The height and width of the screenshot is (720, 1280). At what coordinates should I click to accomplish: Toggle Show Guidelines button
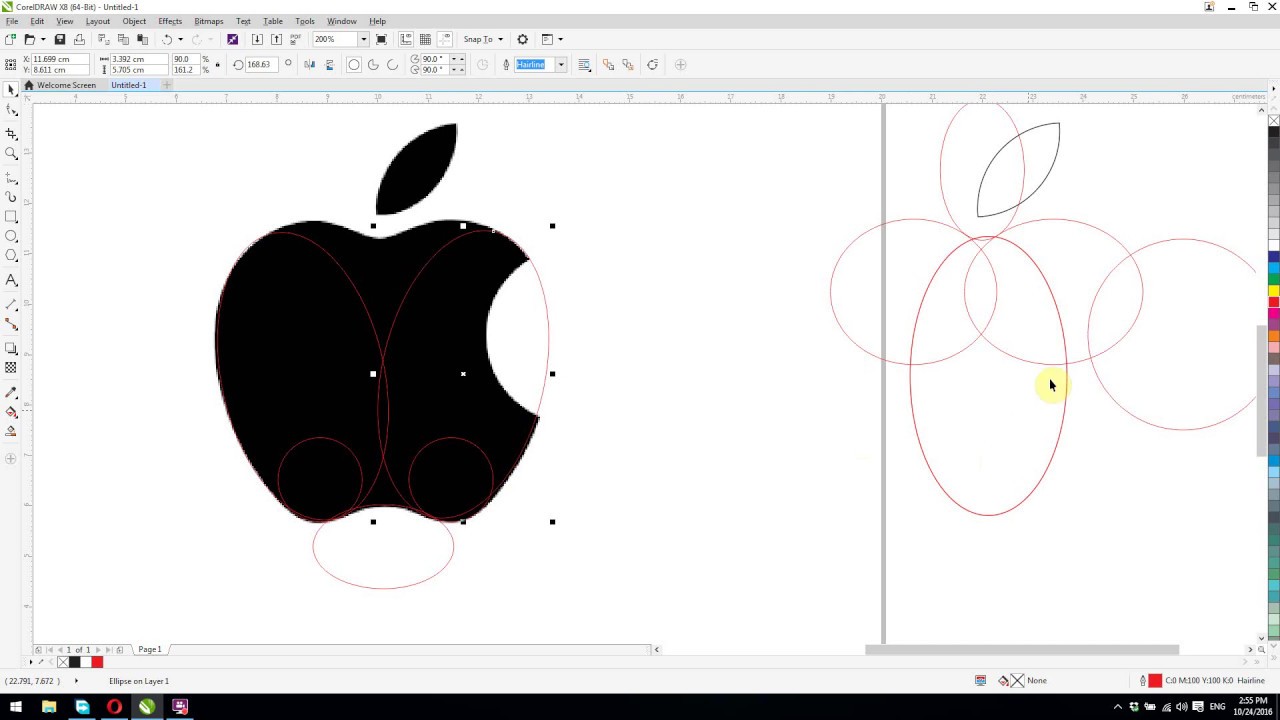pos(444,39)
